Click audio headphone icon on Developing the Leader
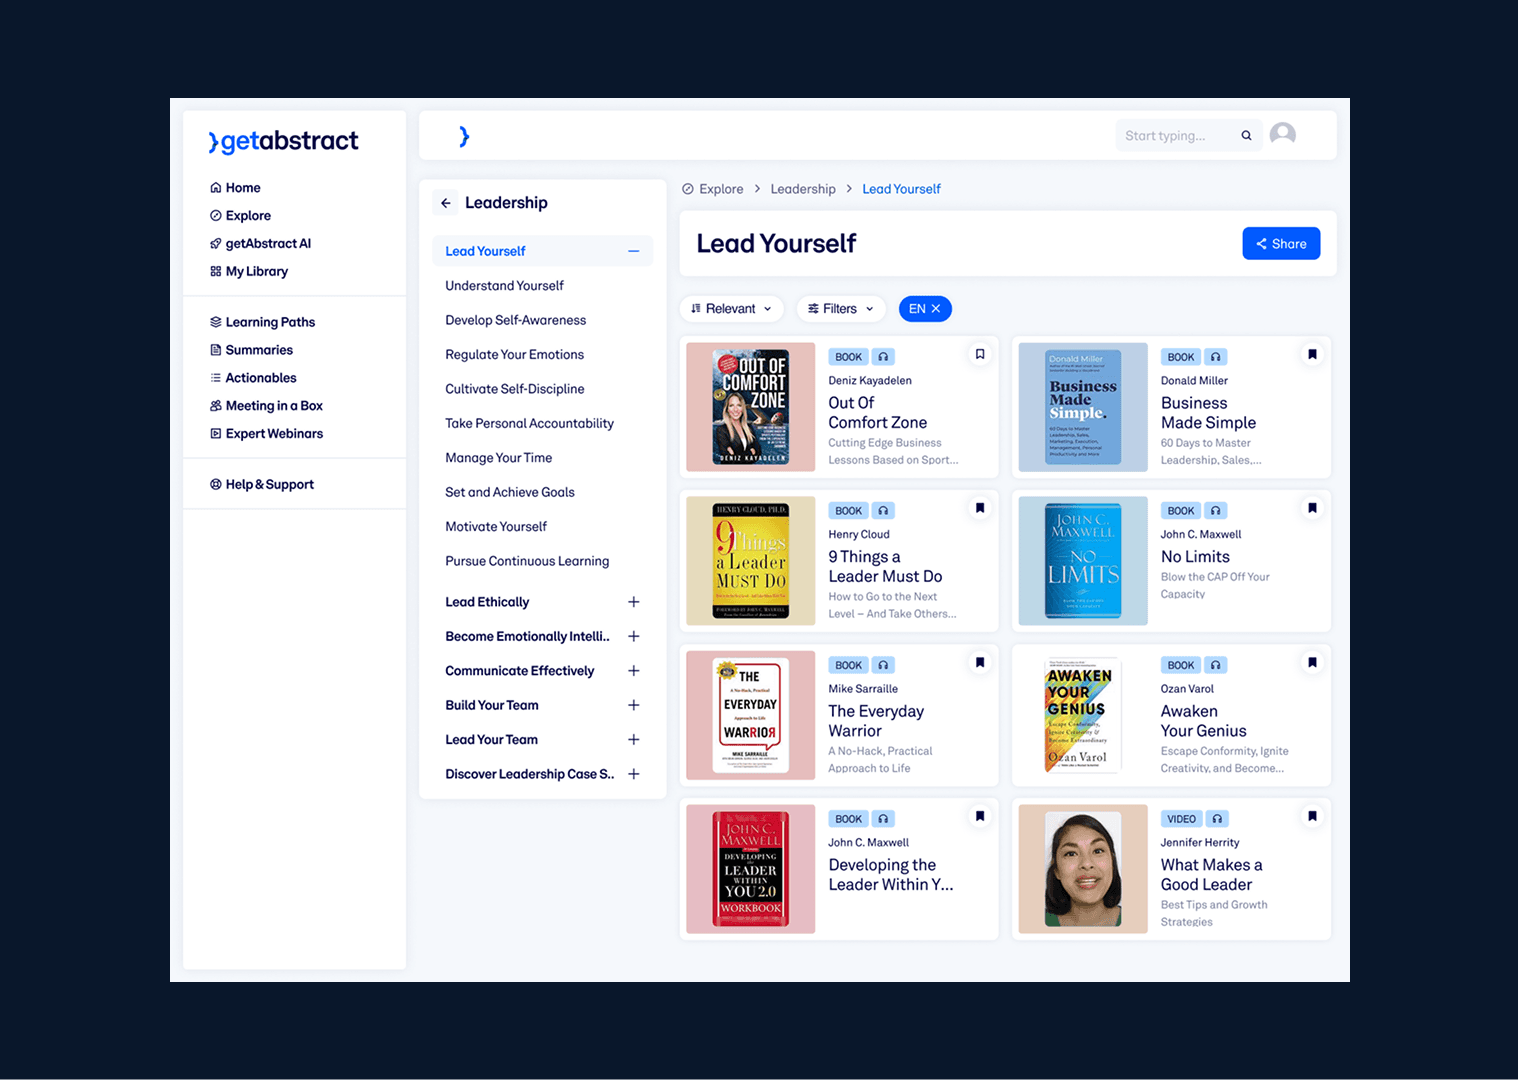This screenshot has height=1080, width=1518. (x=883, y=819)
